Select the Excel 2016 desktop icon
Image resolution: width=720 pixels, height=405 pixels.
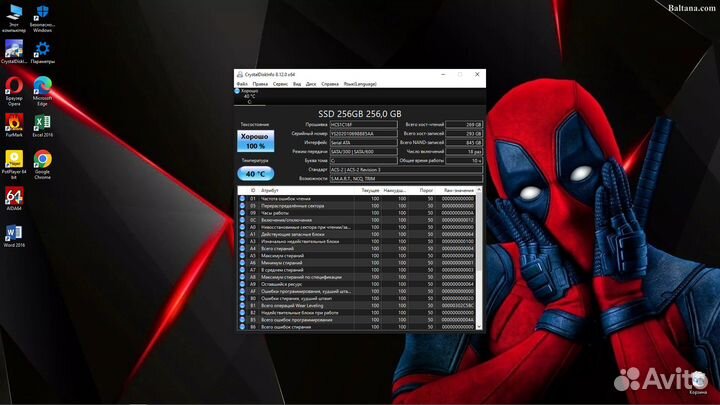tap(42, 125)
